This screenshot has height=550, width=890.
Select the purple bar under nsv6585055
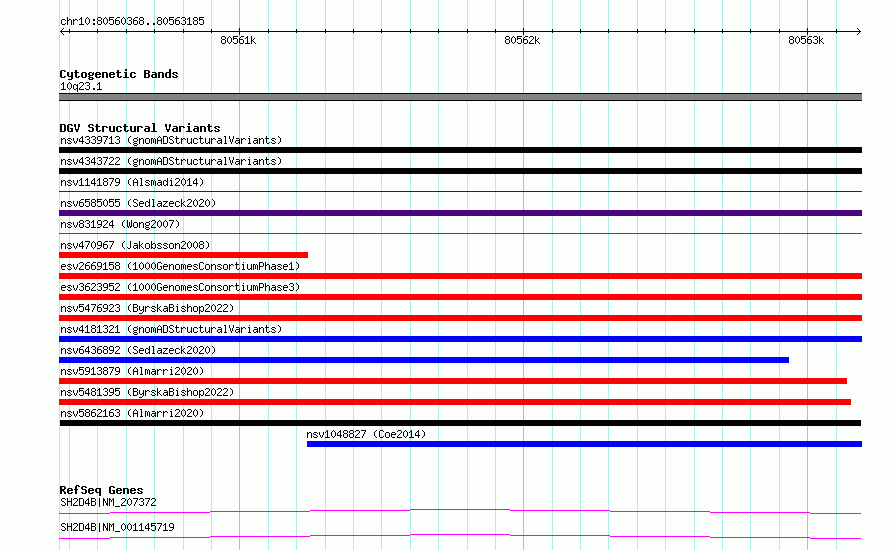(460, 213)
